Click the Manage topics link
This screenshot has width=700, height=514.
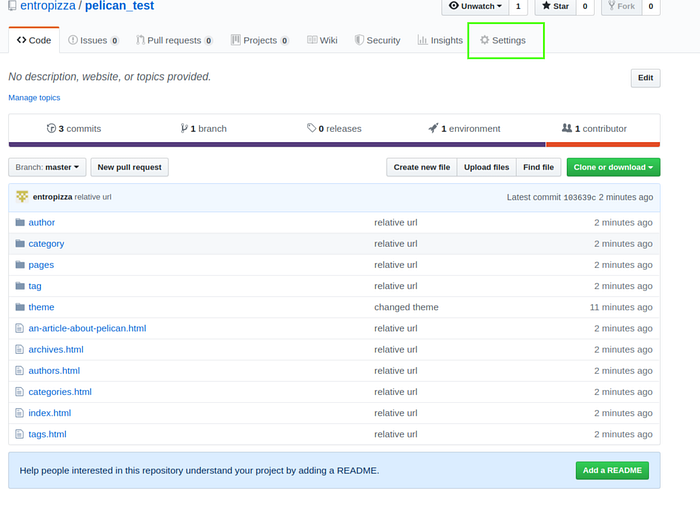(x=34, y=98)
